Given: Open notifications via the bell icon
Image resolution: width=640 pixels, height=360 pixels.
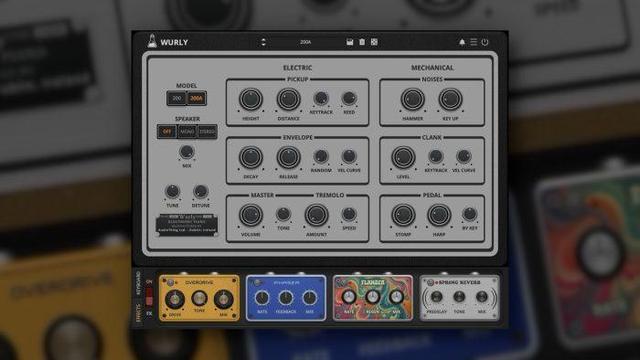Looking at the screenshot, I should [462, 42].
